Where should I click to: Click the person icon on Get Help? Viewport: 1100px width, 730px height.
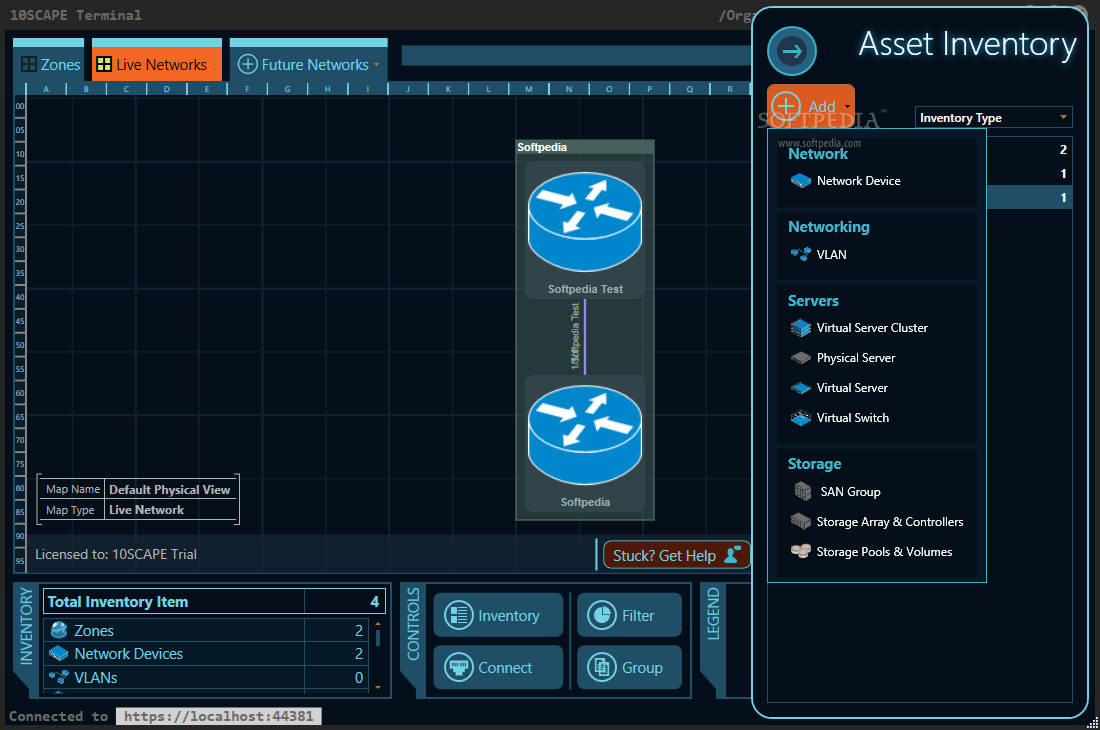coord(732,555)
